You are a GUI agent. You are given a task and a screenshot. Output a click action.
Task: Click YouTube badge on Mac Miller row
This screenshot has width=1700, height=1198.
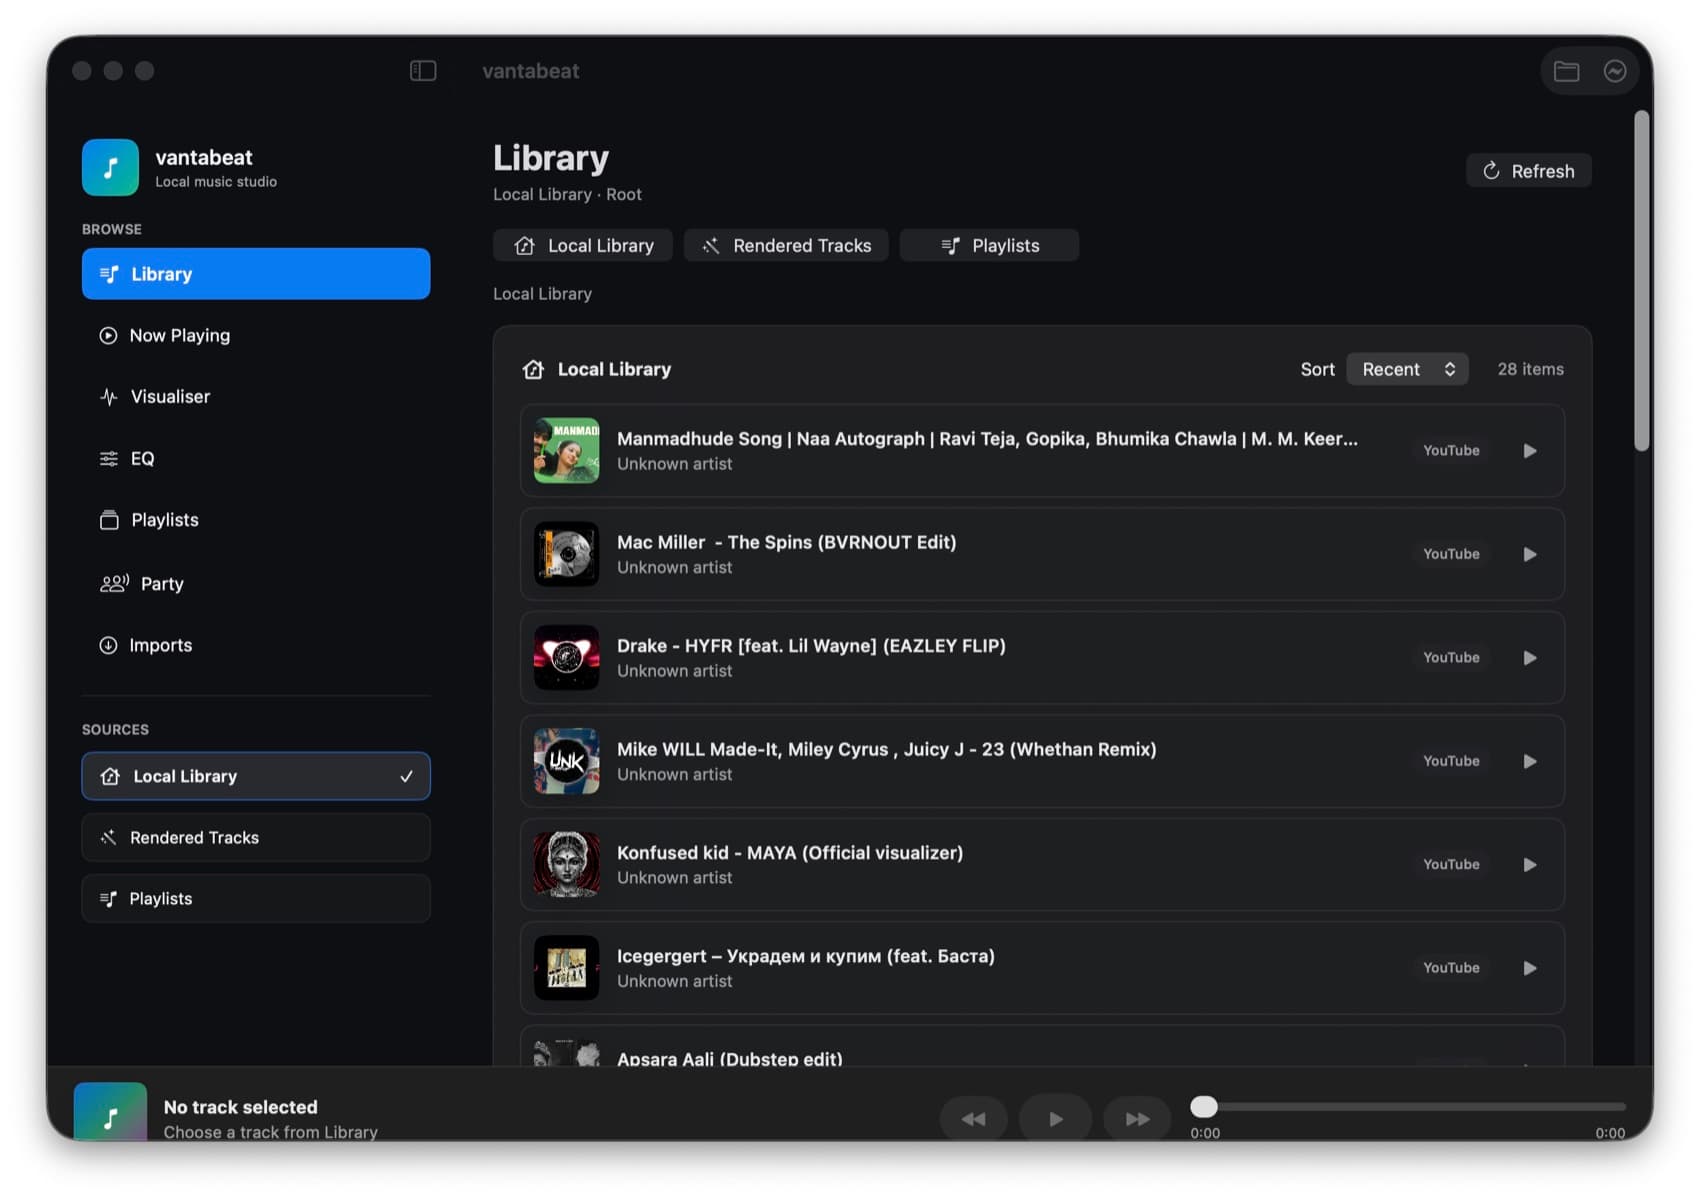tap(1451, 554)
